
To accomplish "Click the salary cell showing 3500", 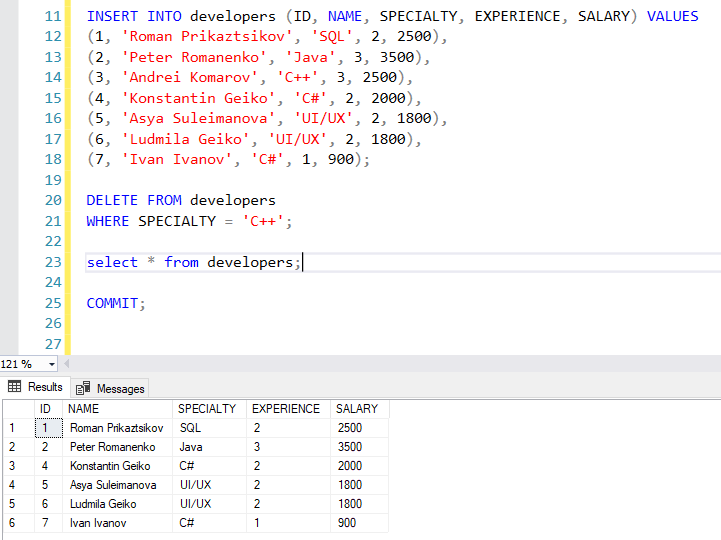I will click(350, 447).
